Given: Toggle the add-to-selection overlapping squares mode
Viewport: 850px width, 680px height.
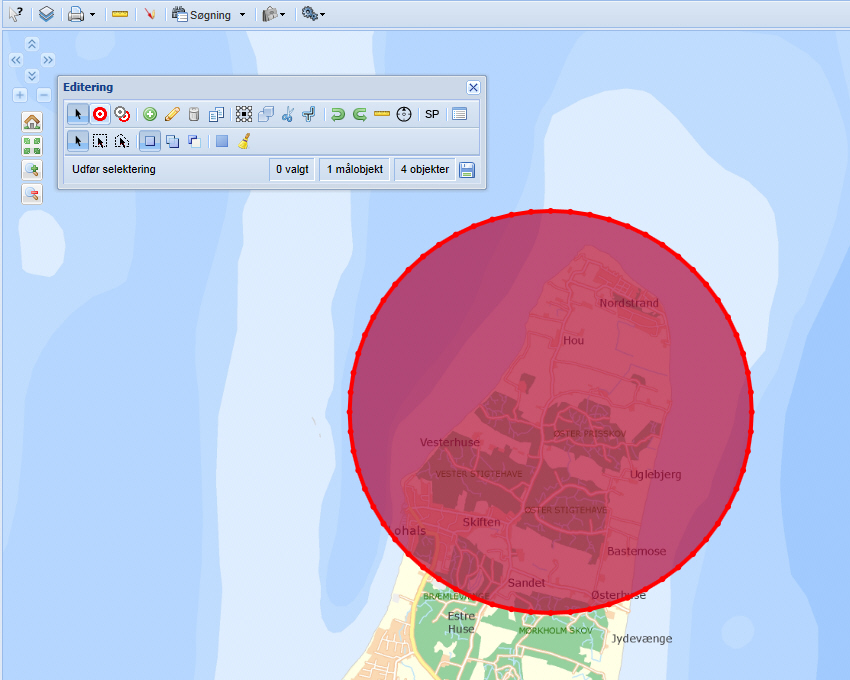Looking at the screenshot, I should click(x=172, y=142).
